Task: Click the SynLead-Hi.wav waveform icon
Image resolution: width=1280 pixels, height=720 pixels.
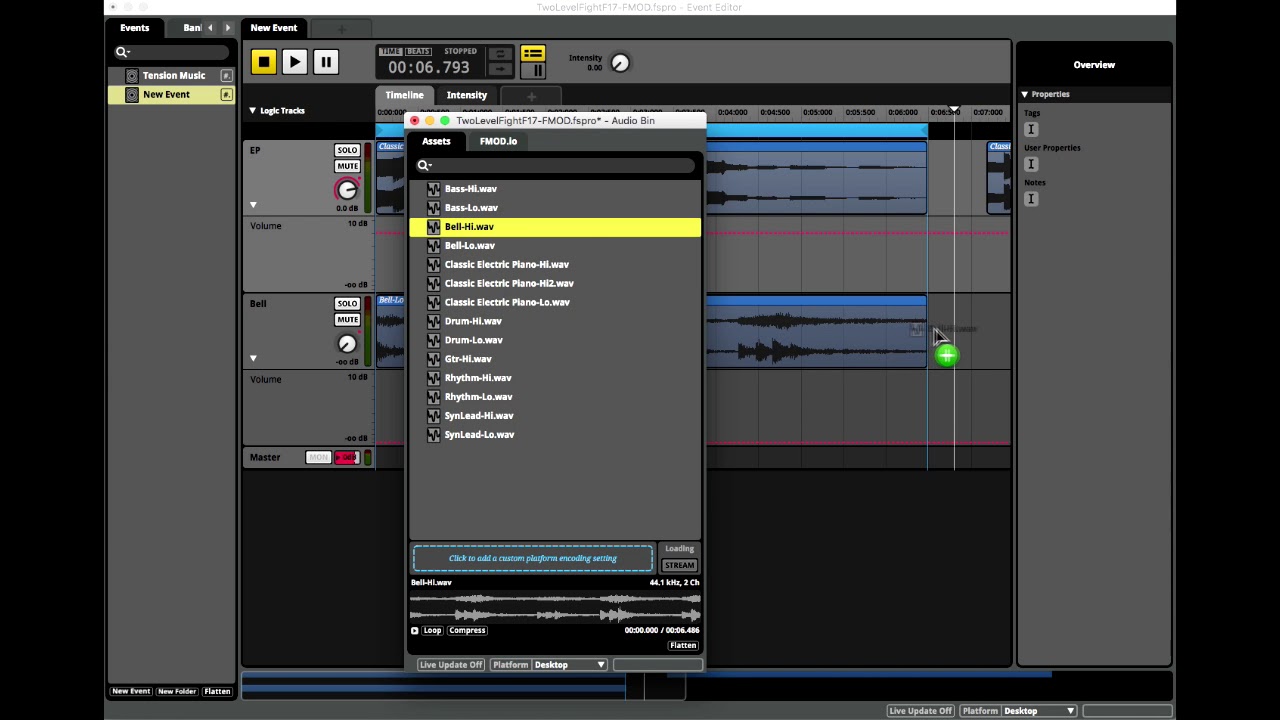Action: [x=433, y=416]
